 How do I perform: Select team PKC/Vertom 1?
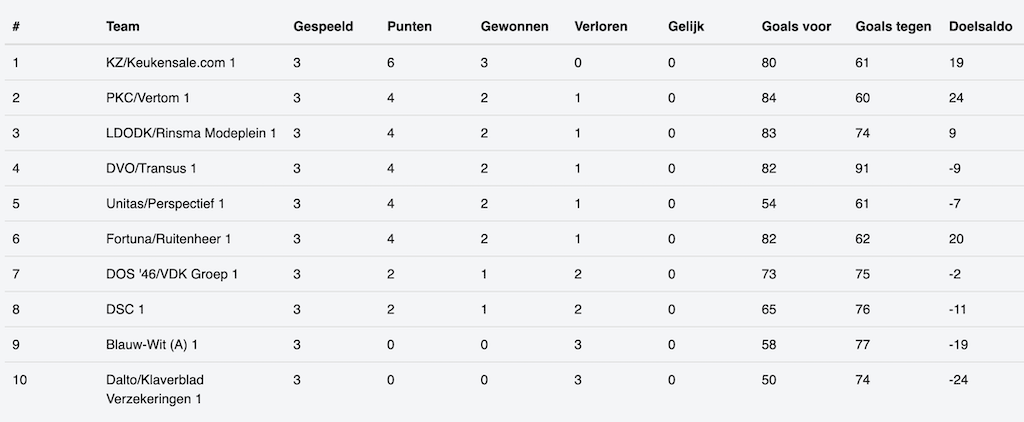pos(148,98)
